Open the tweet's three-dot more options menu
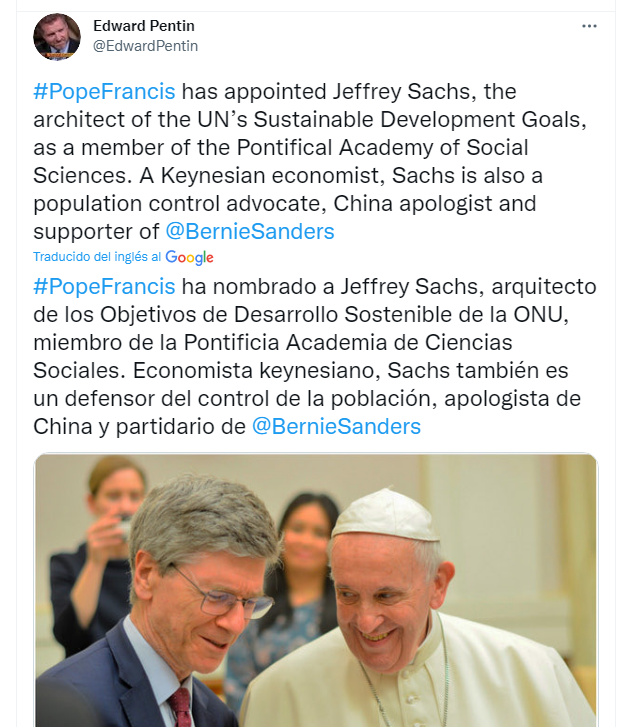Screen dimensions: 641x727 click(590, 25)
